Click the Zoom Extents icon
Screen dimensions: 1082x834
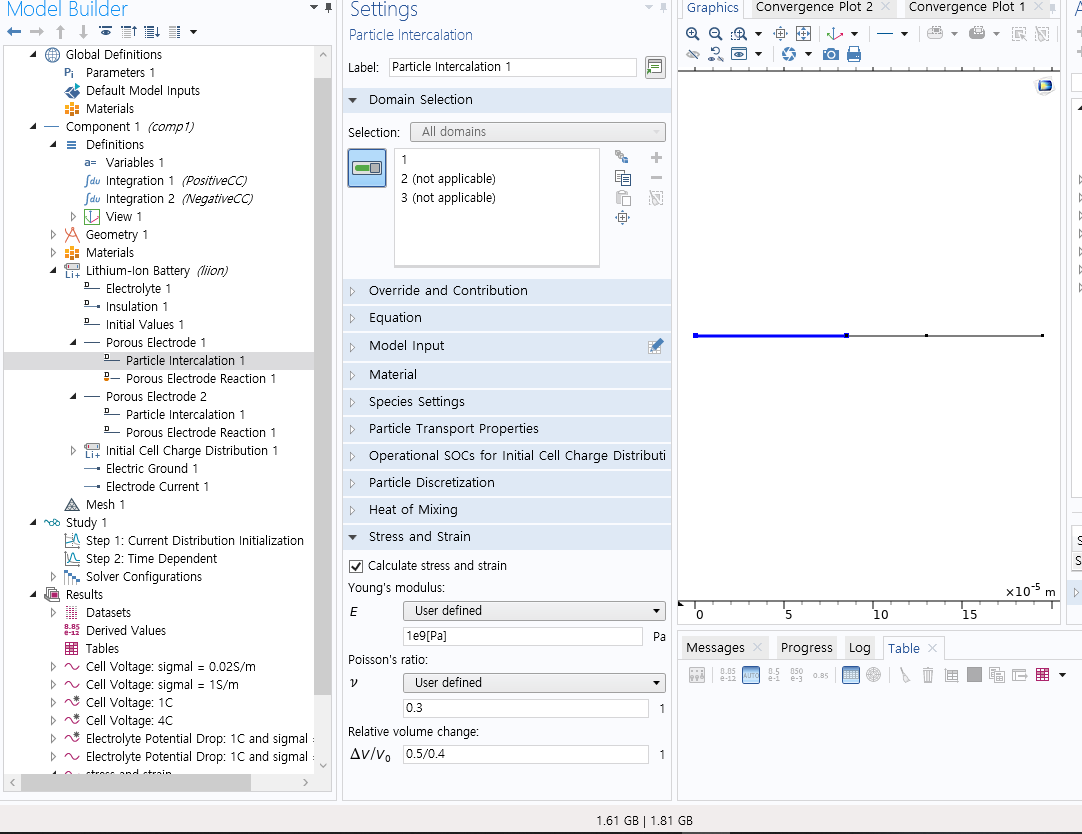tap(803, 33)
